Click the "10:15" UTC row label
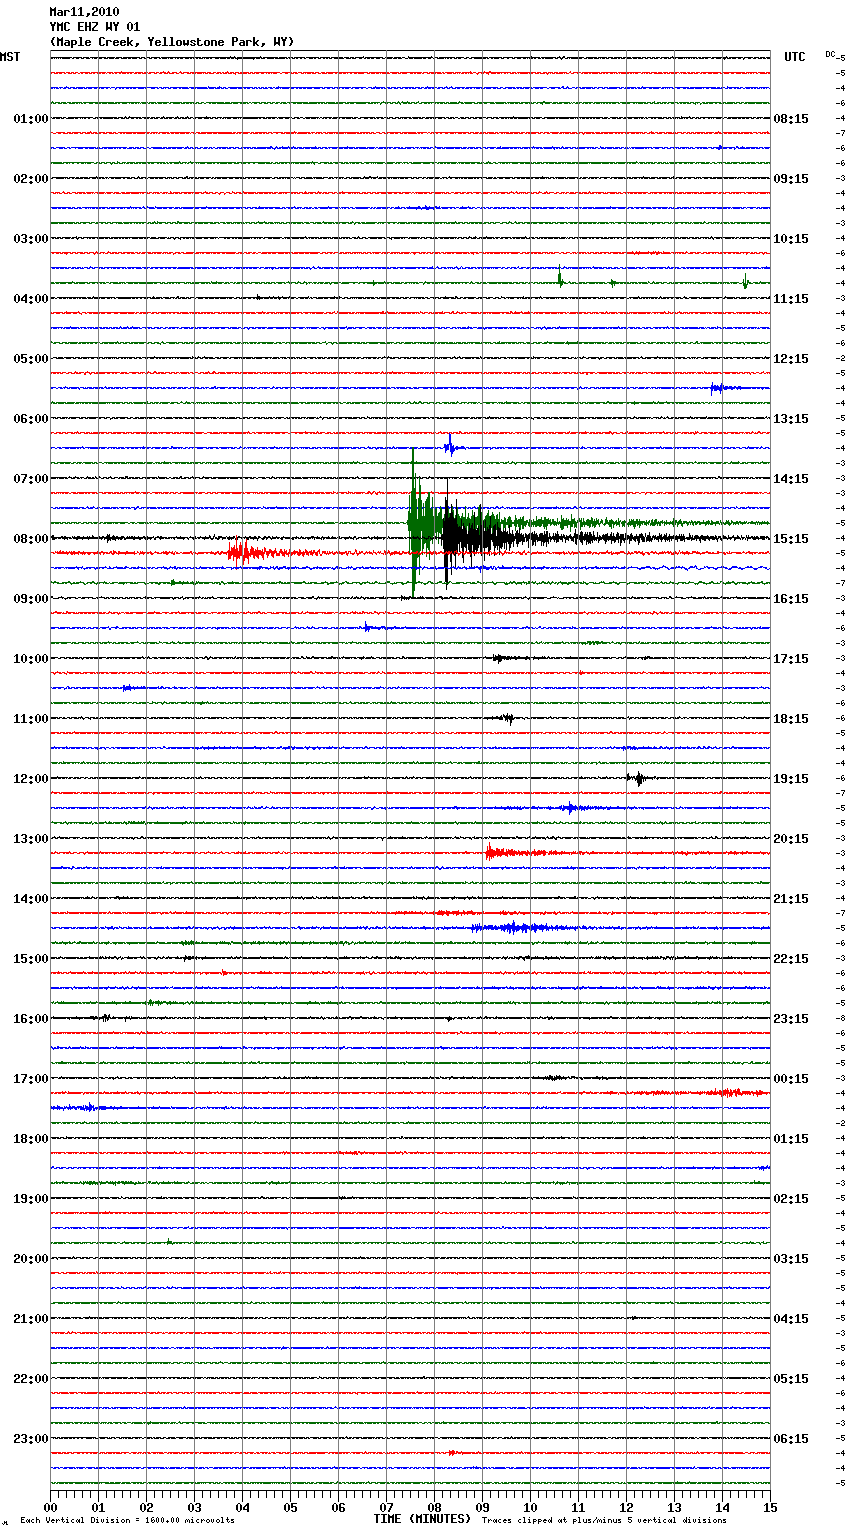This screenshot has height=1534, width=850. coord(791,239)
